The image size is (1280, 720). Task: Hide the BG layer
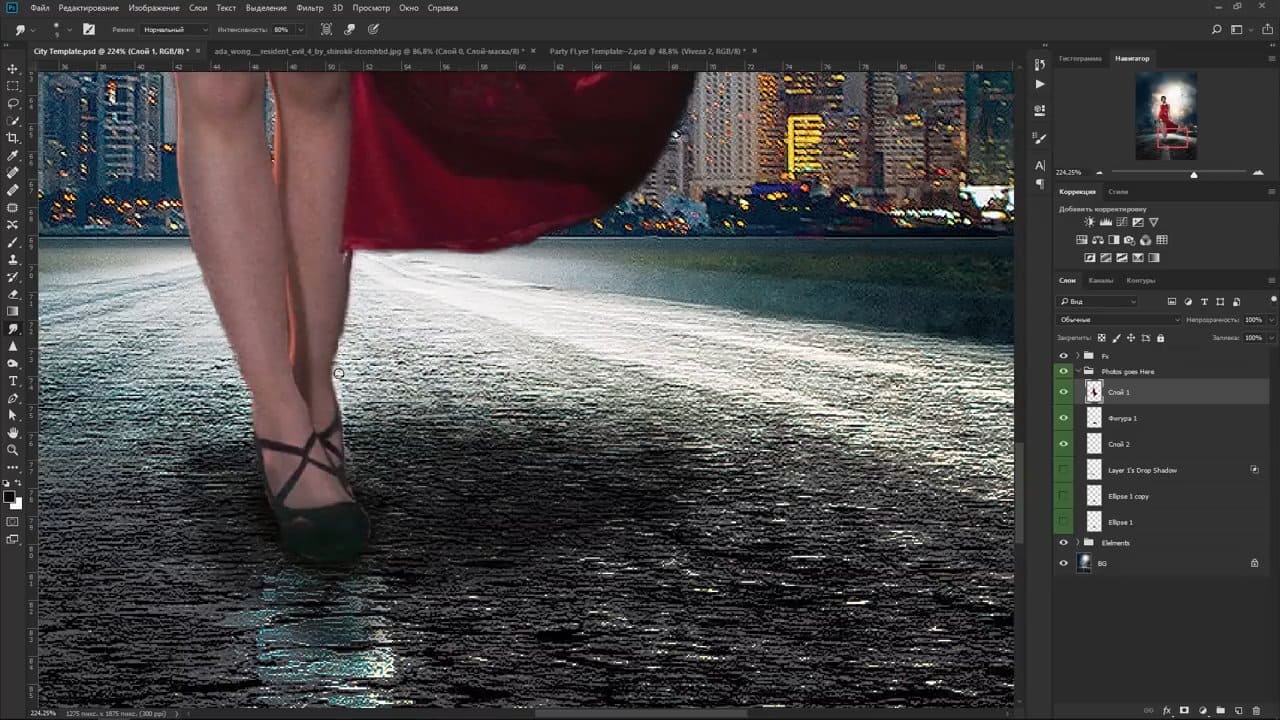pyautogui.click(x=1064, y=563)
